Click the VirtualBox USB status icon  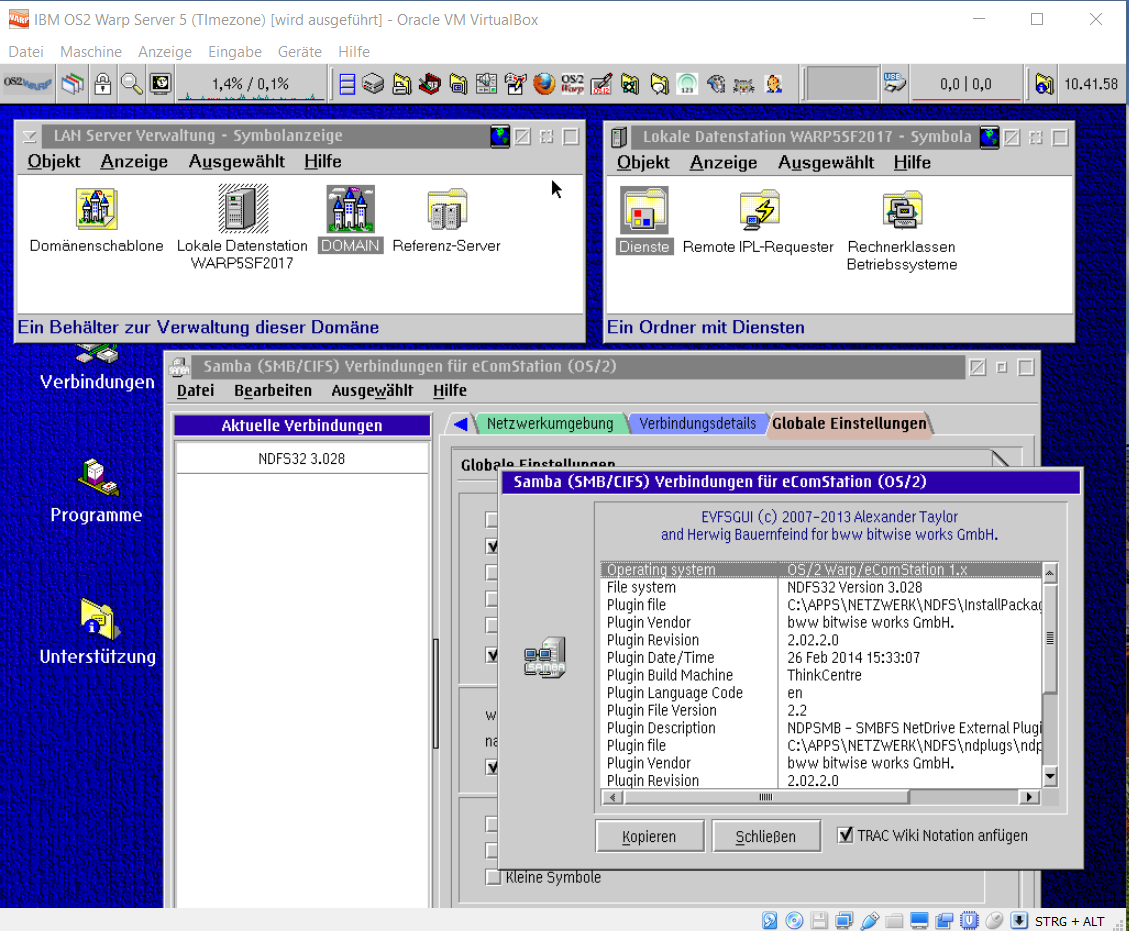(x=870, y=920)
